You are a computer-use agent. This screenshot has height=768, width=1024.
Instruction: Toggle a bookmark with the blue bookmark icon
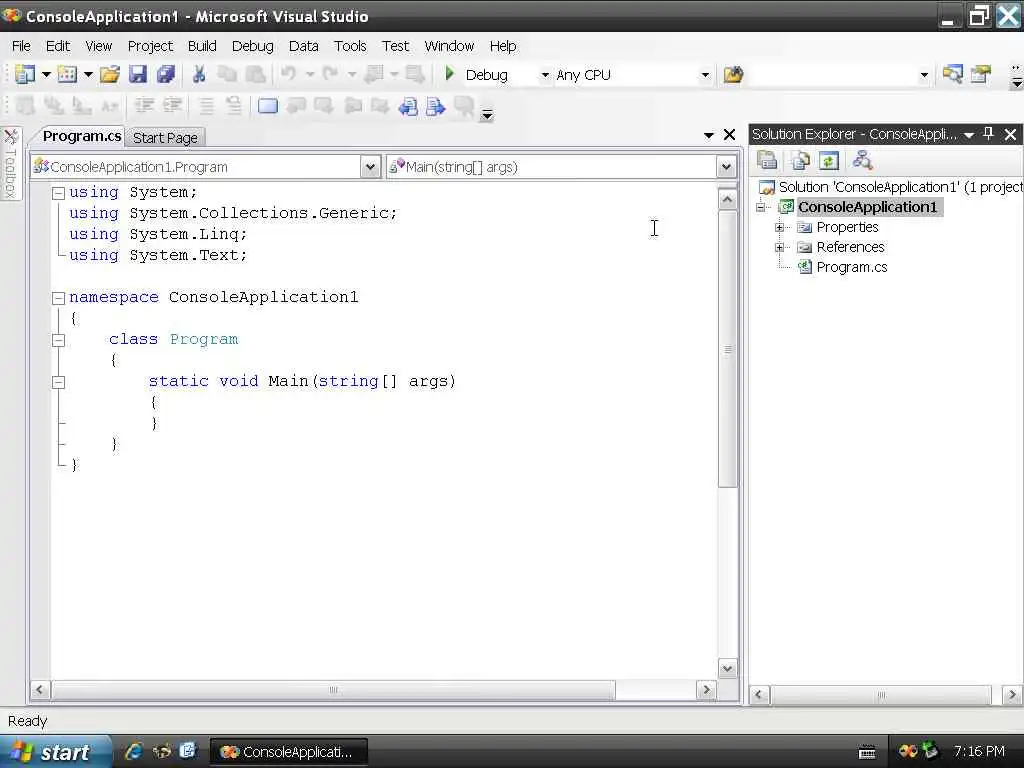[x=268, y=106]
